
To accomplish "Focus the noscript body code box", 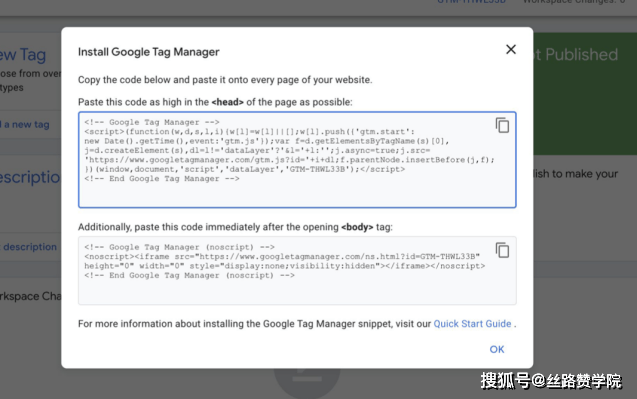I will click(x=297, y=271).
